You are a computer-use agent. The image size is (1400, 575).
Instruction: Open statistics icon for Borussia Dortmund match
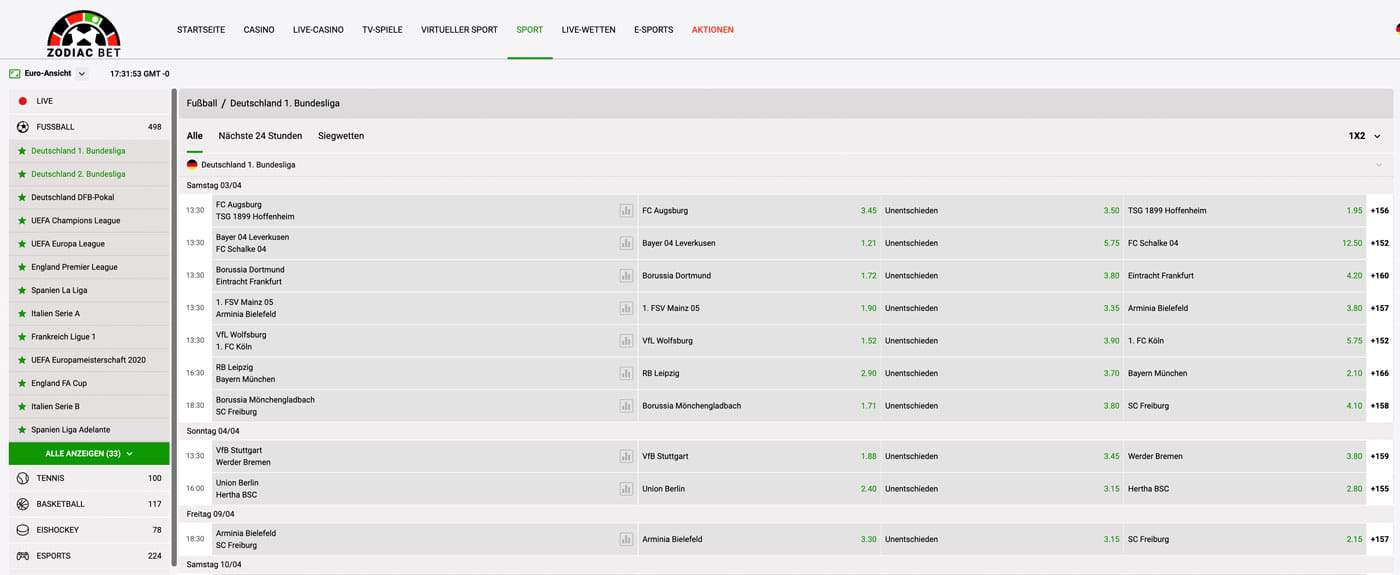tap(626, 275)
